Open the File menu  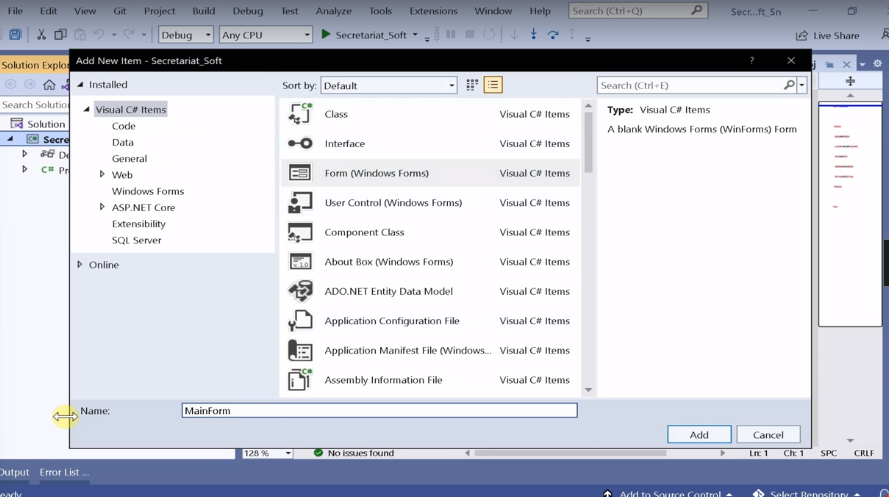15,11
